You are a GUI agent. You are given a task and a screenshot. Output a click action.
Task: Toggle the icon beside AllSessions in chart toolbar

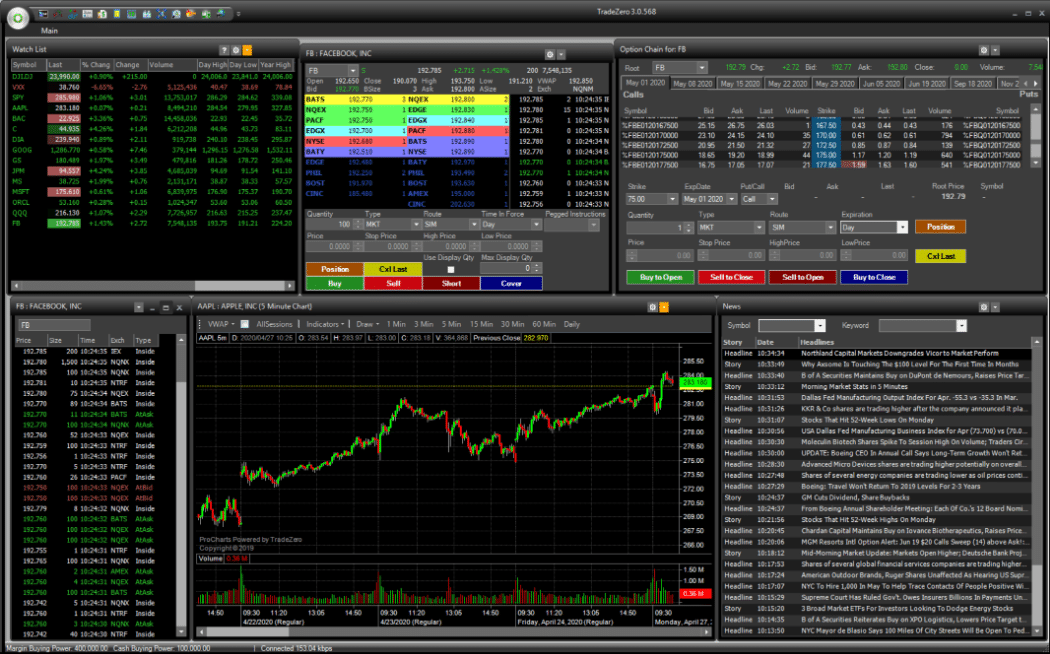244,324
